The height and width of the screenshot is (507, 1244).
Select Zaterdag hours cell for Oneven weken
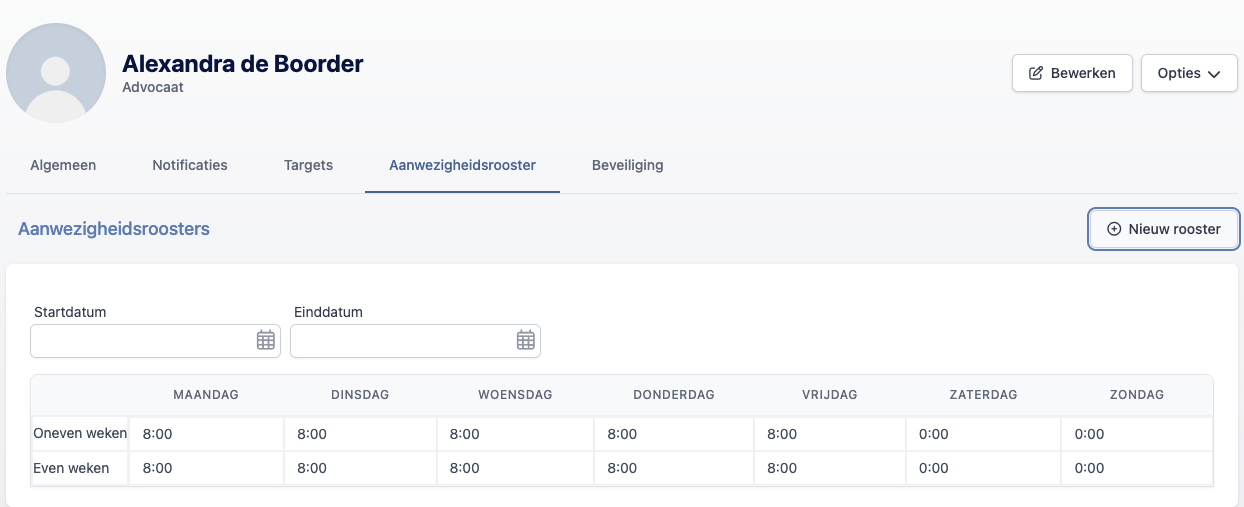[x=983, y=434]
